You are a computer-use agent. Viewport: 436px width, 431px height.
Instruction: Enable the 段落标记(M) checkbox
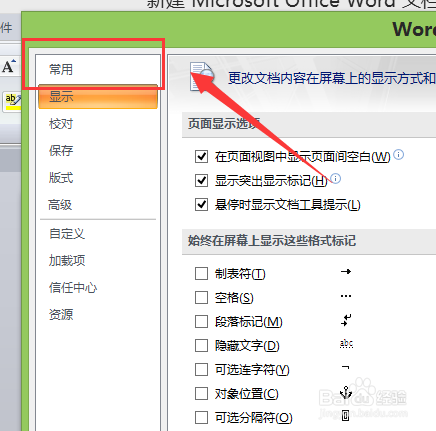[201, 322]
